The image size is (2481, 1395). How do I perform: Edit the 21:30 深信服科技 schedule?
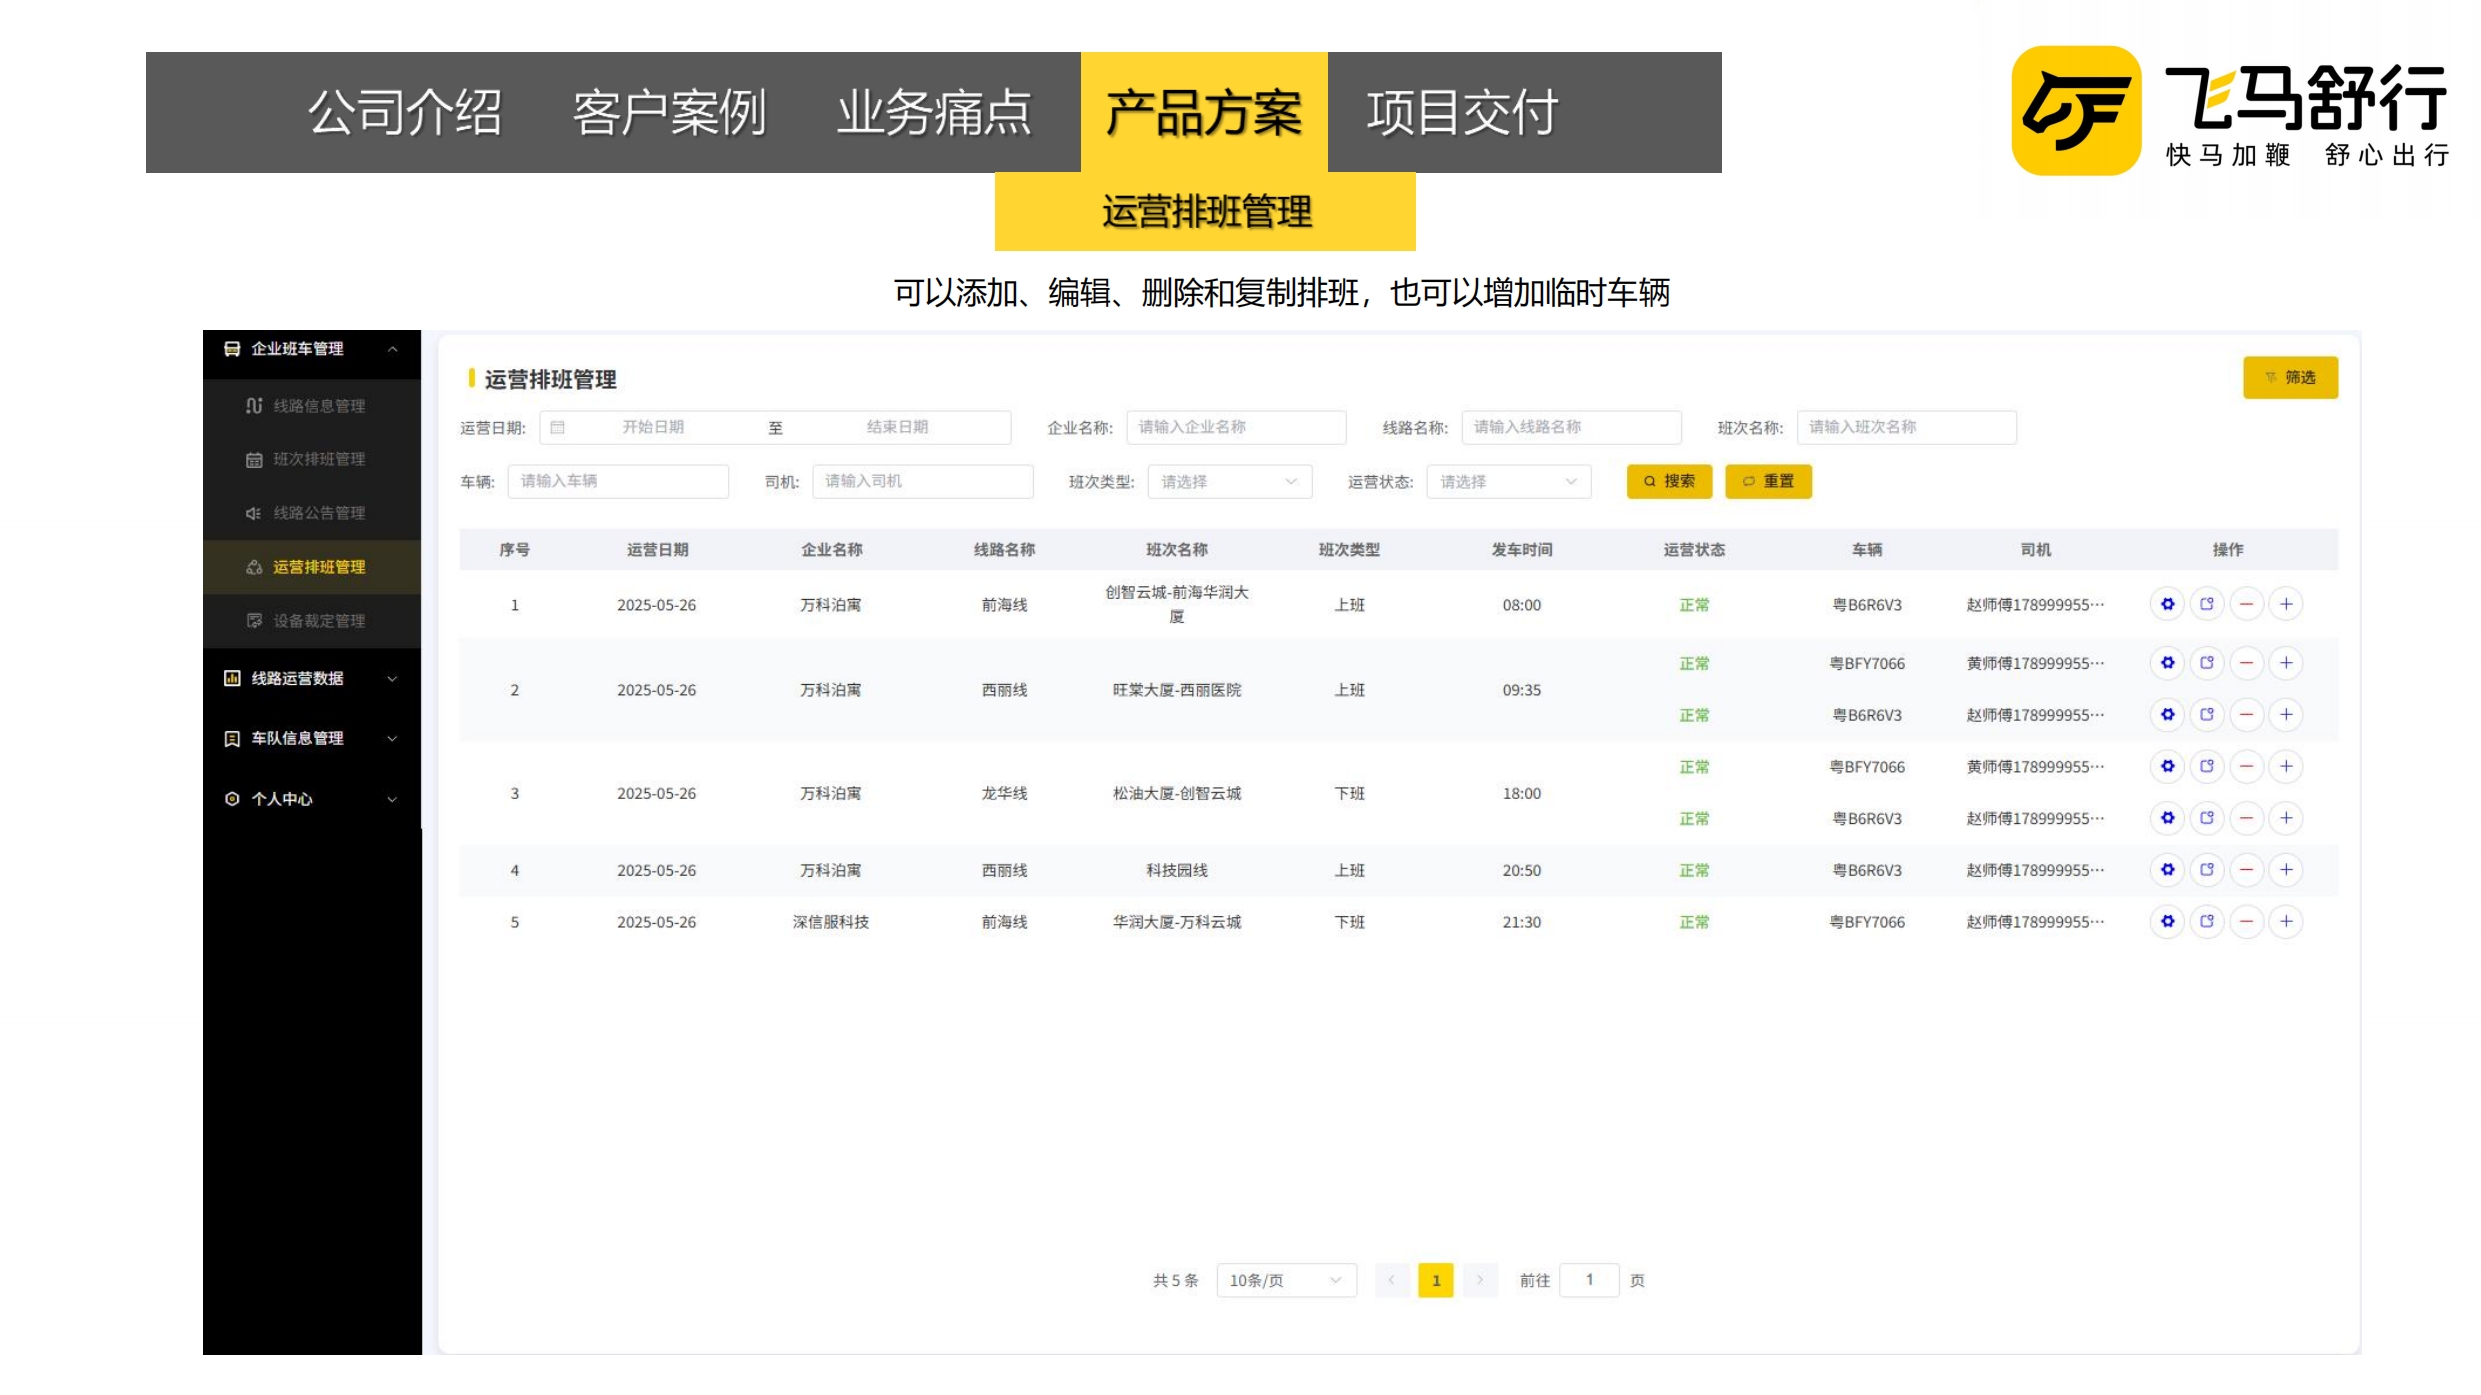pos(2167,922)
